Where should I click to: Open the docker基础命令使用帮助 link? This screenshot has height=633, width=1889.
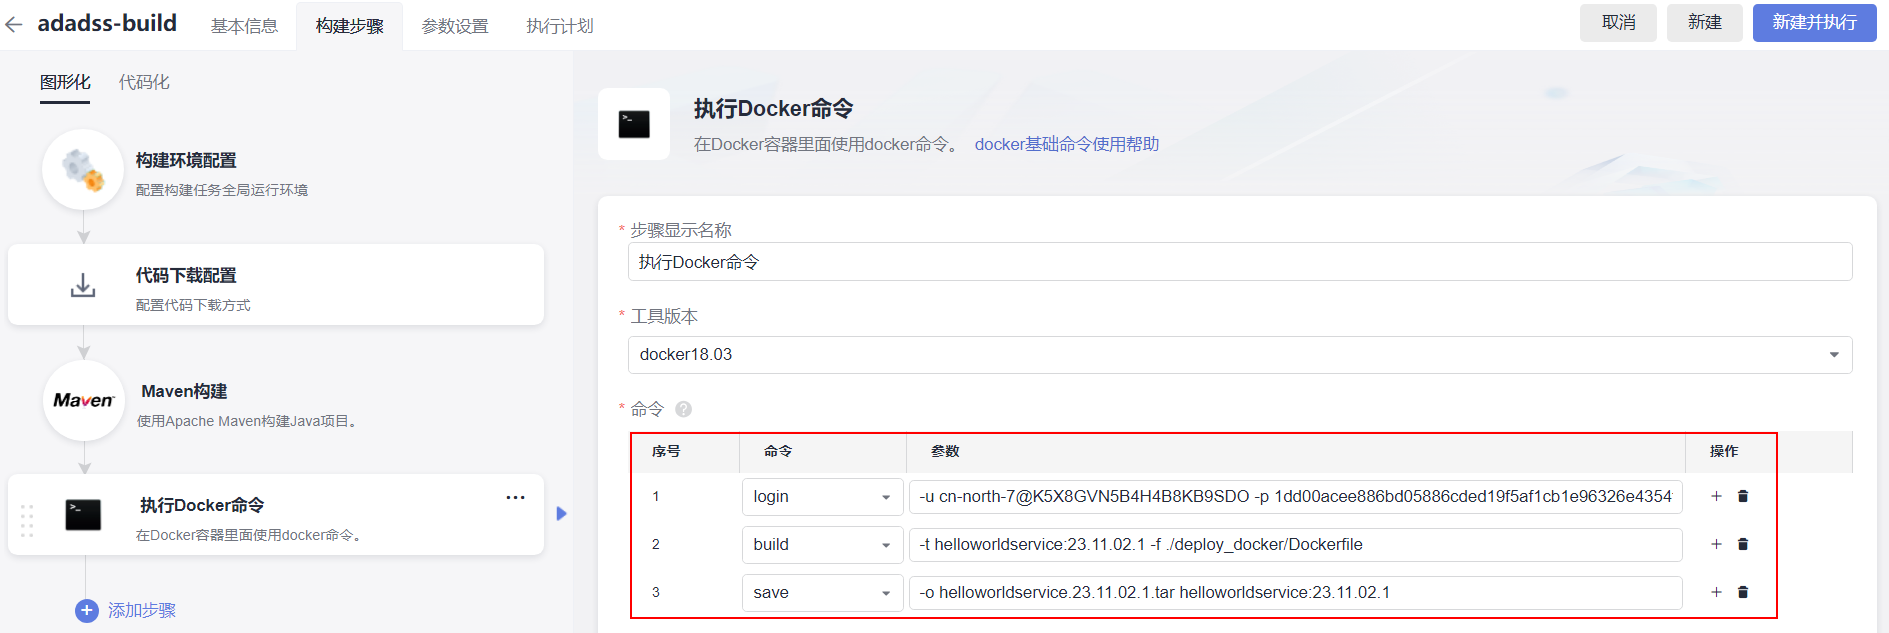point(1066,144)
